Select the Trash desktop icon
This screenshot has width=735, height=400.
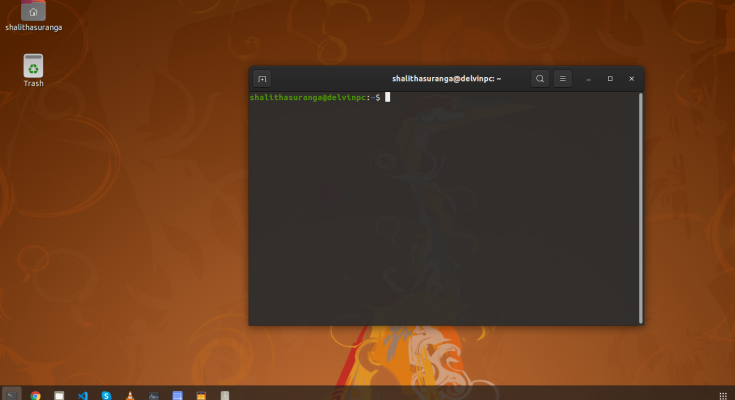click(33, 68)
